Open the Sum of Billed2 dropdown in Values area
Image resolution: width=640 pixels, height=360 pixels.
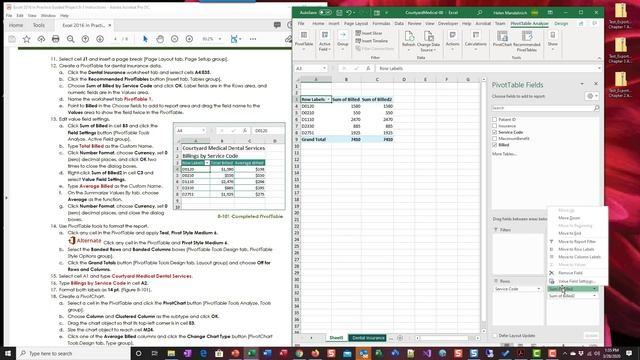[594, 296]
